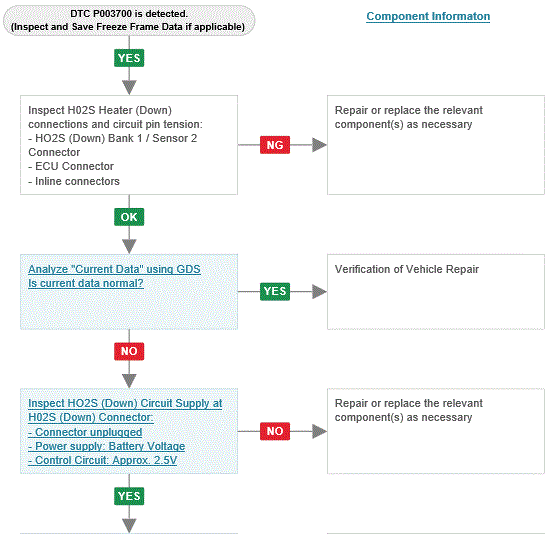Screen dimensions: 552x534
Task: Follow the Inspect HO2S (Down) Circuit Supply link
Action: pyautogui.click(x=125, y=403)
